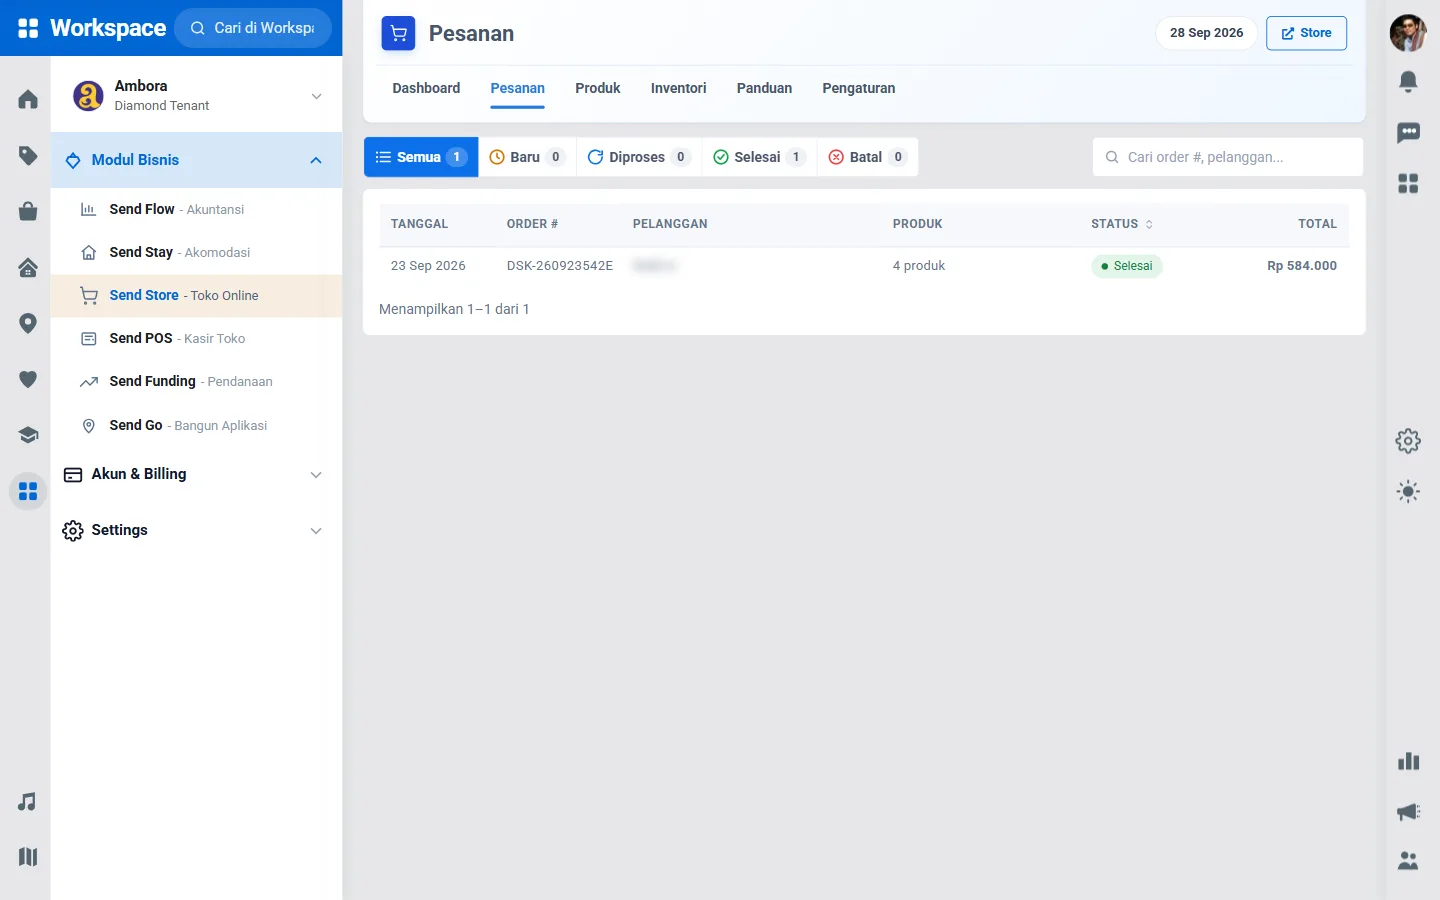Click the PELANGGAN column header

click(x=670, y=224)
